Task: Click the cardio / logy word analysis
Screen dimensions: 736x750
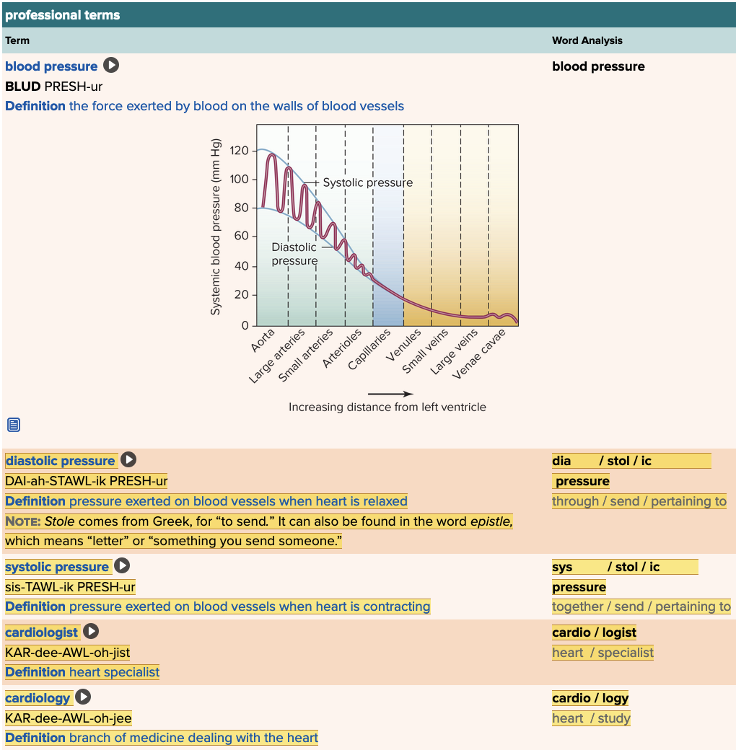Action: (590, 698)
